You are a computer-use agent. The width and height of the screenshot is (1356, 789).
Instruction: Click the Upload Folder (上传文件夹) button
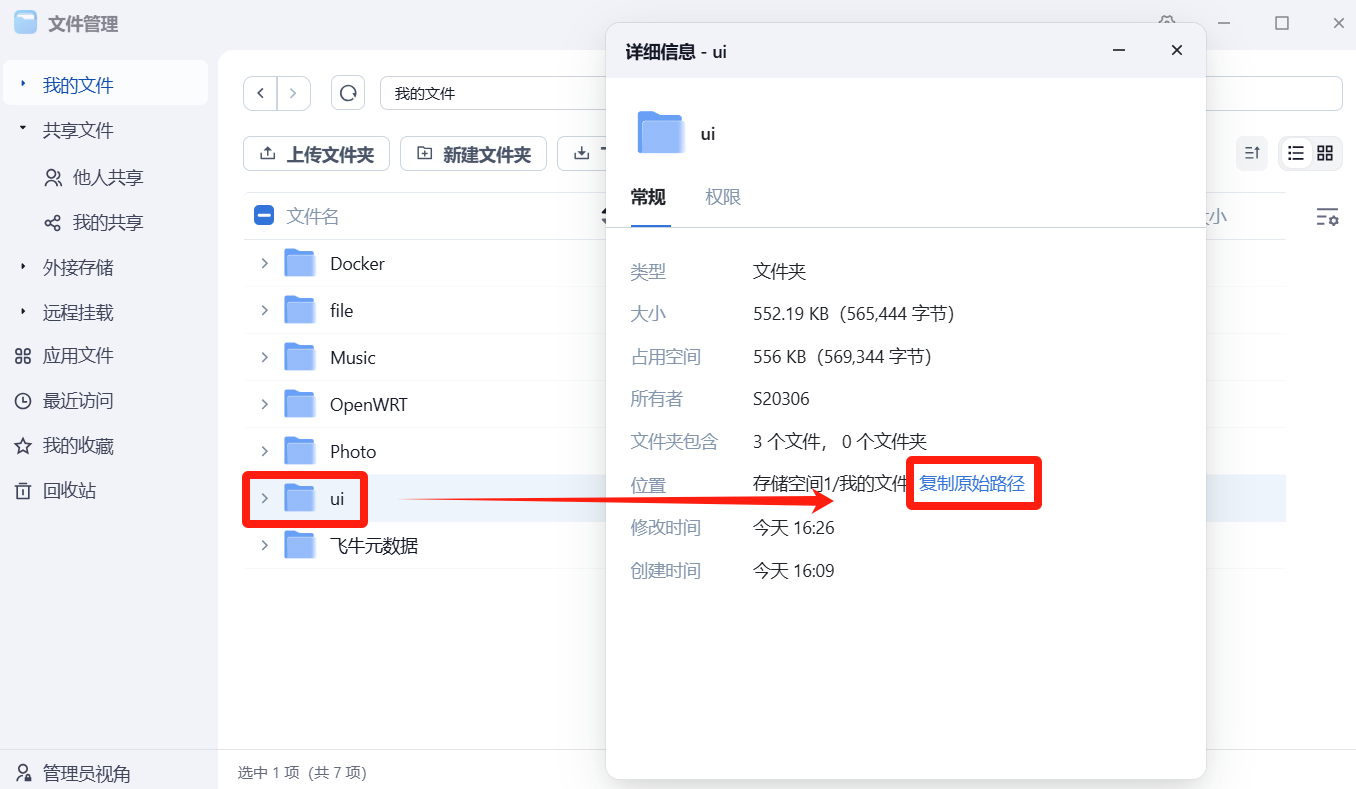[x=316, y=154]
